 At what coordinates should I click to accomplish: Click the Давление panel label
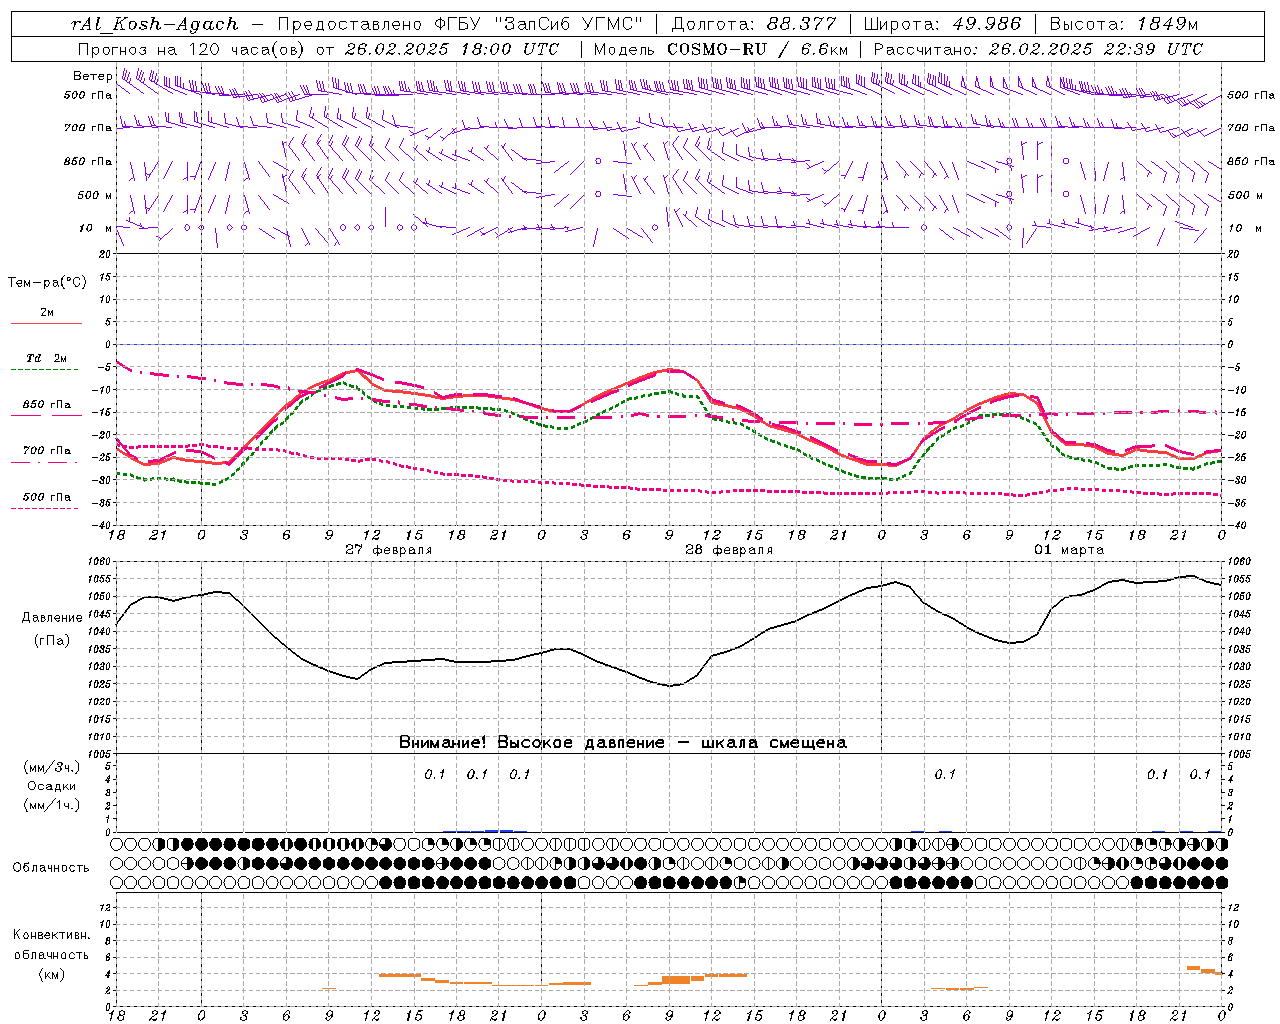52,618
